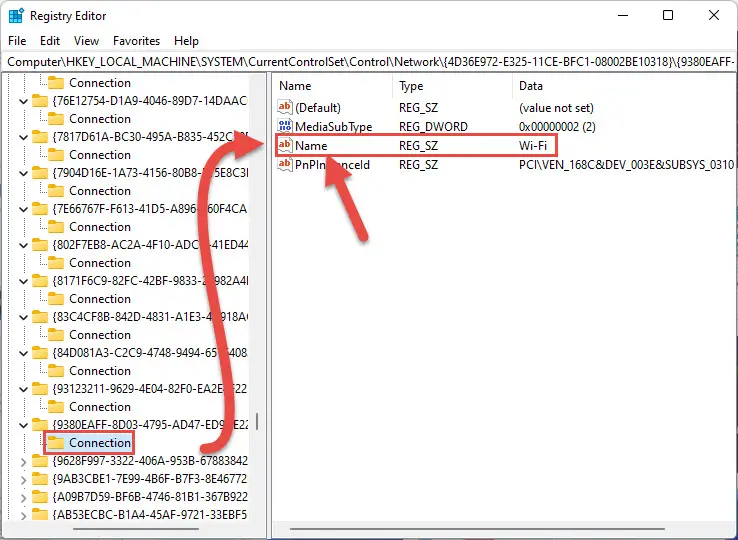Minimize the Registry Editor window
The image size is (738, 540).
click(x=623, y=16)
